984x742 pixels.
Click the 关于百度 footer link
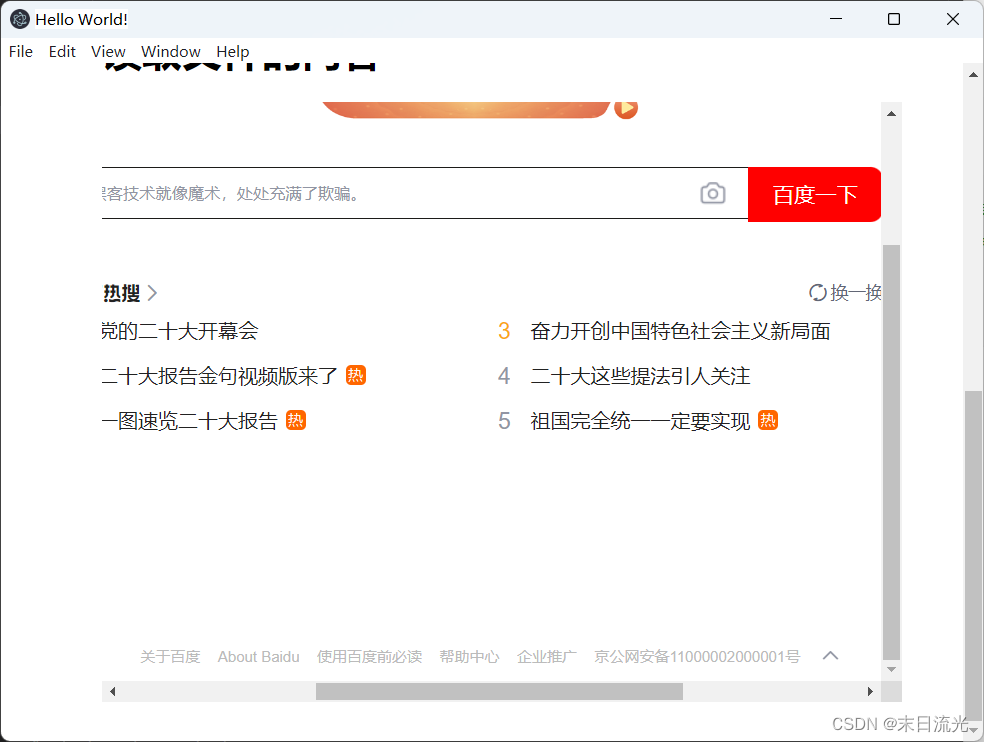(170, 657)
